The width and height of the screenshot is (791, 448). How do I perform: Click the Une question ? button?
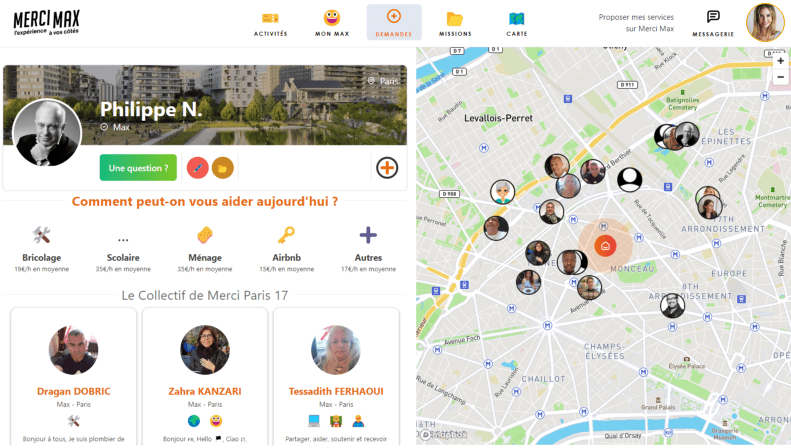click(x=138, y=167)
